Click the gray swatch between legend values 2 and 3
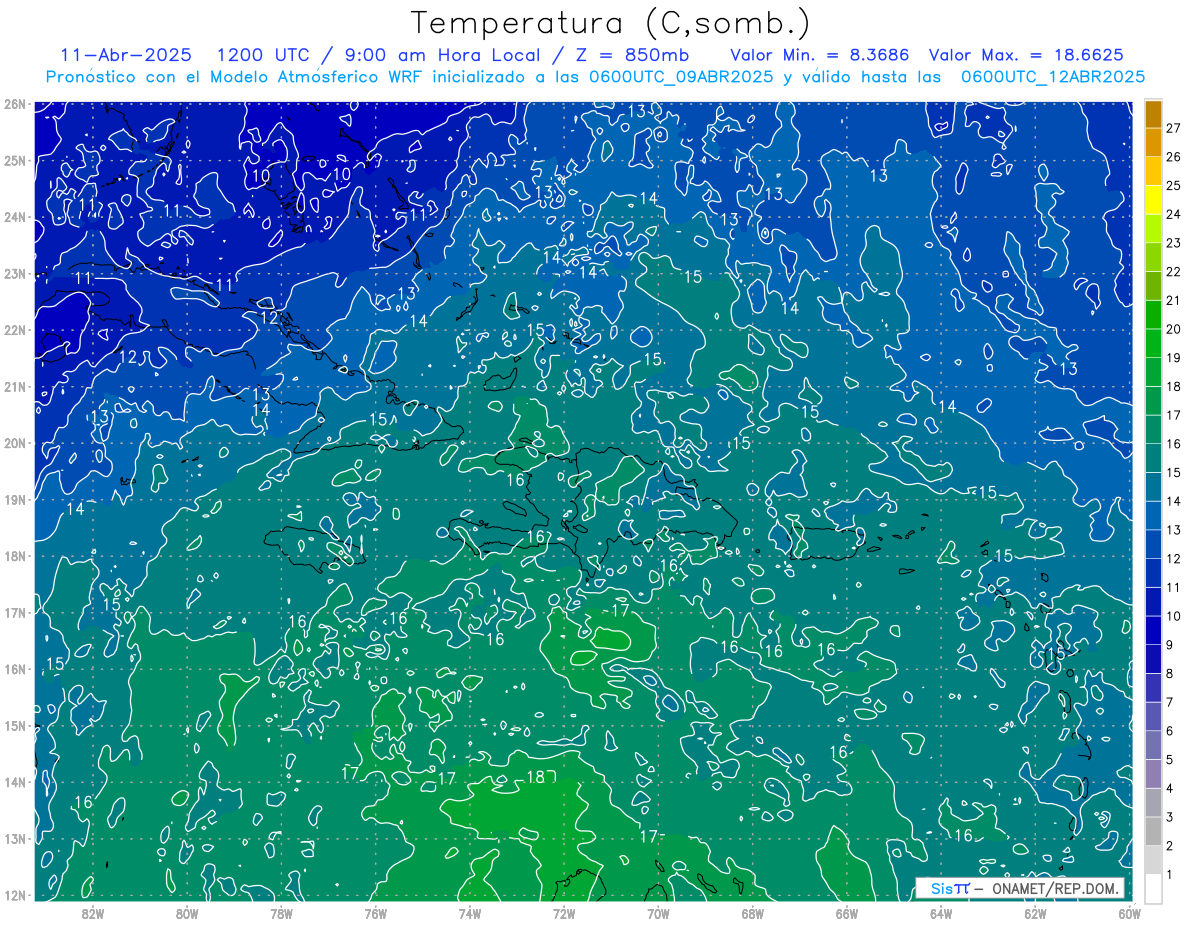The width and height of the screenshot is (1200, 927). (1154, 831)
